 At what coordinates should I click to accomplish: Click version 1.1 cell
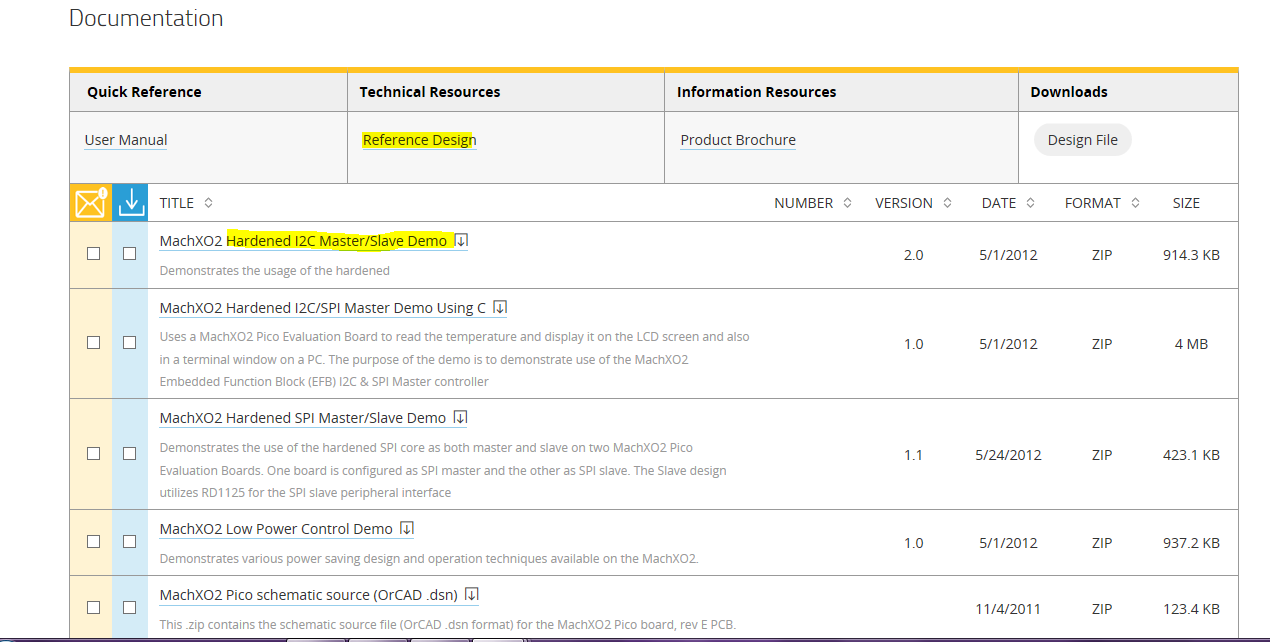[913, 455]
